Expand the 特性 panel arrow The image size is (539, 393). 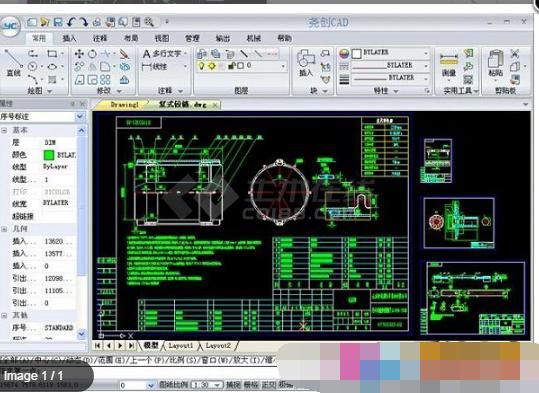(396, 91)
